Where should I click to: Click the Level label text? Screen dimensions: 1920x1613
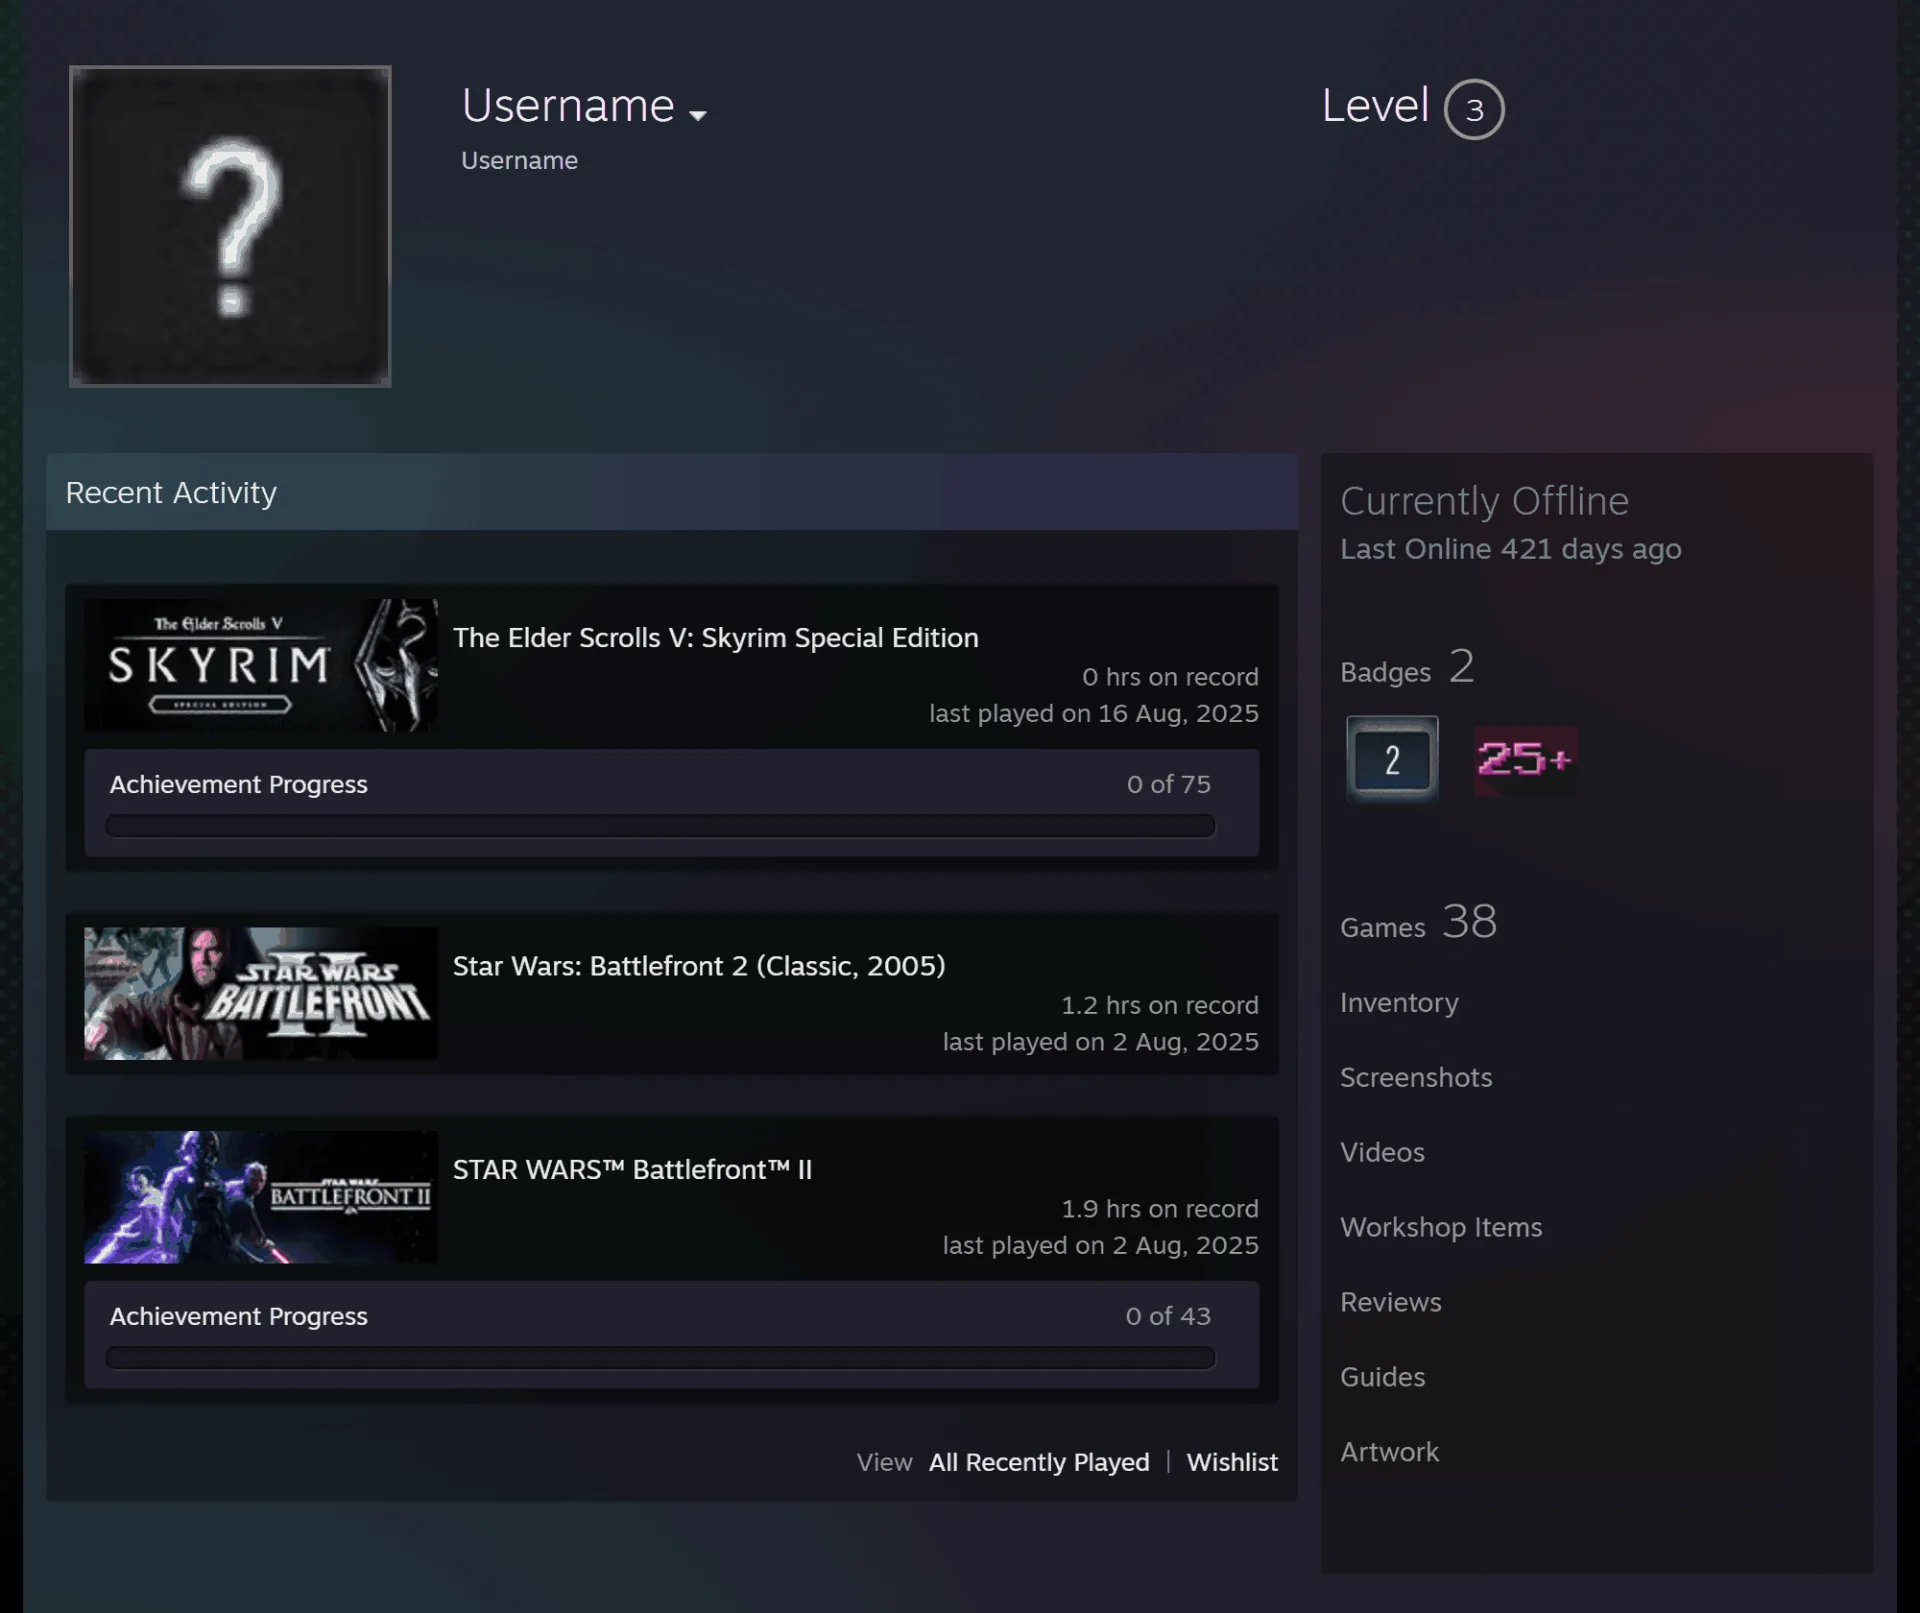click(1375, 106)
